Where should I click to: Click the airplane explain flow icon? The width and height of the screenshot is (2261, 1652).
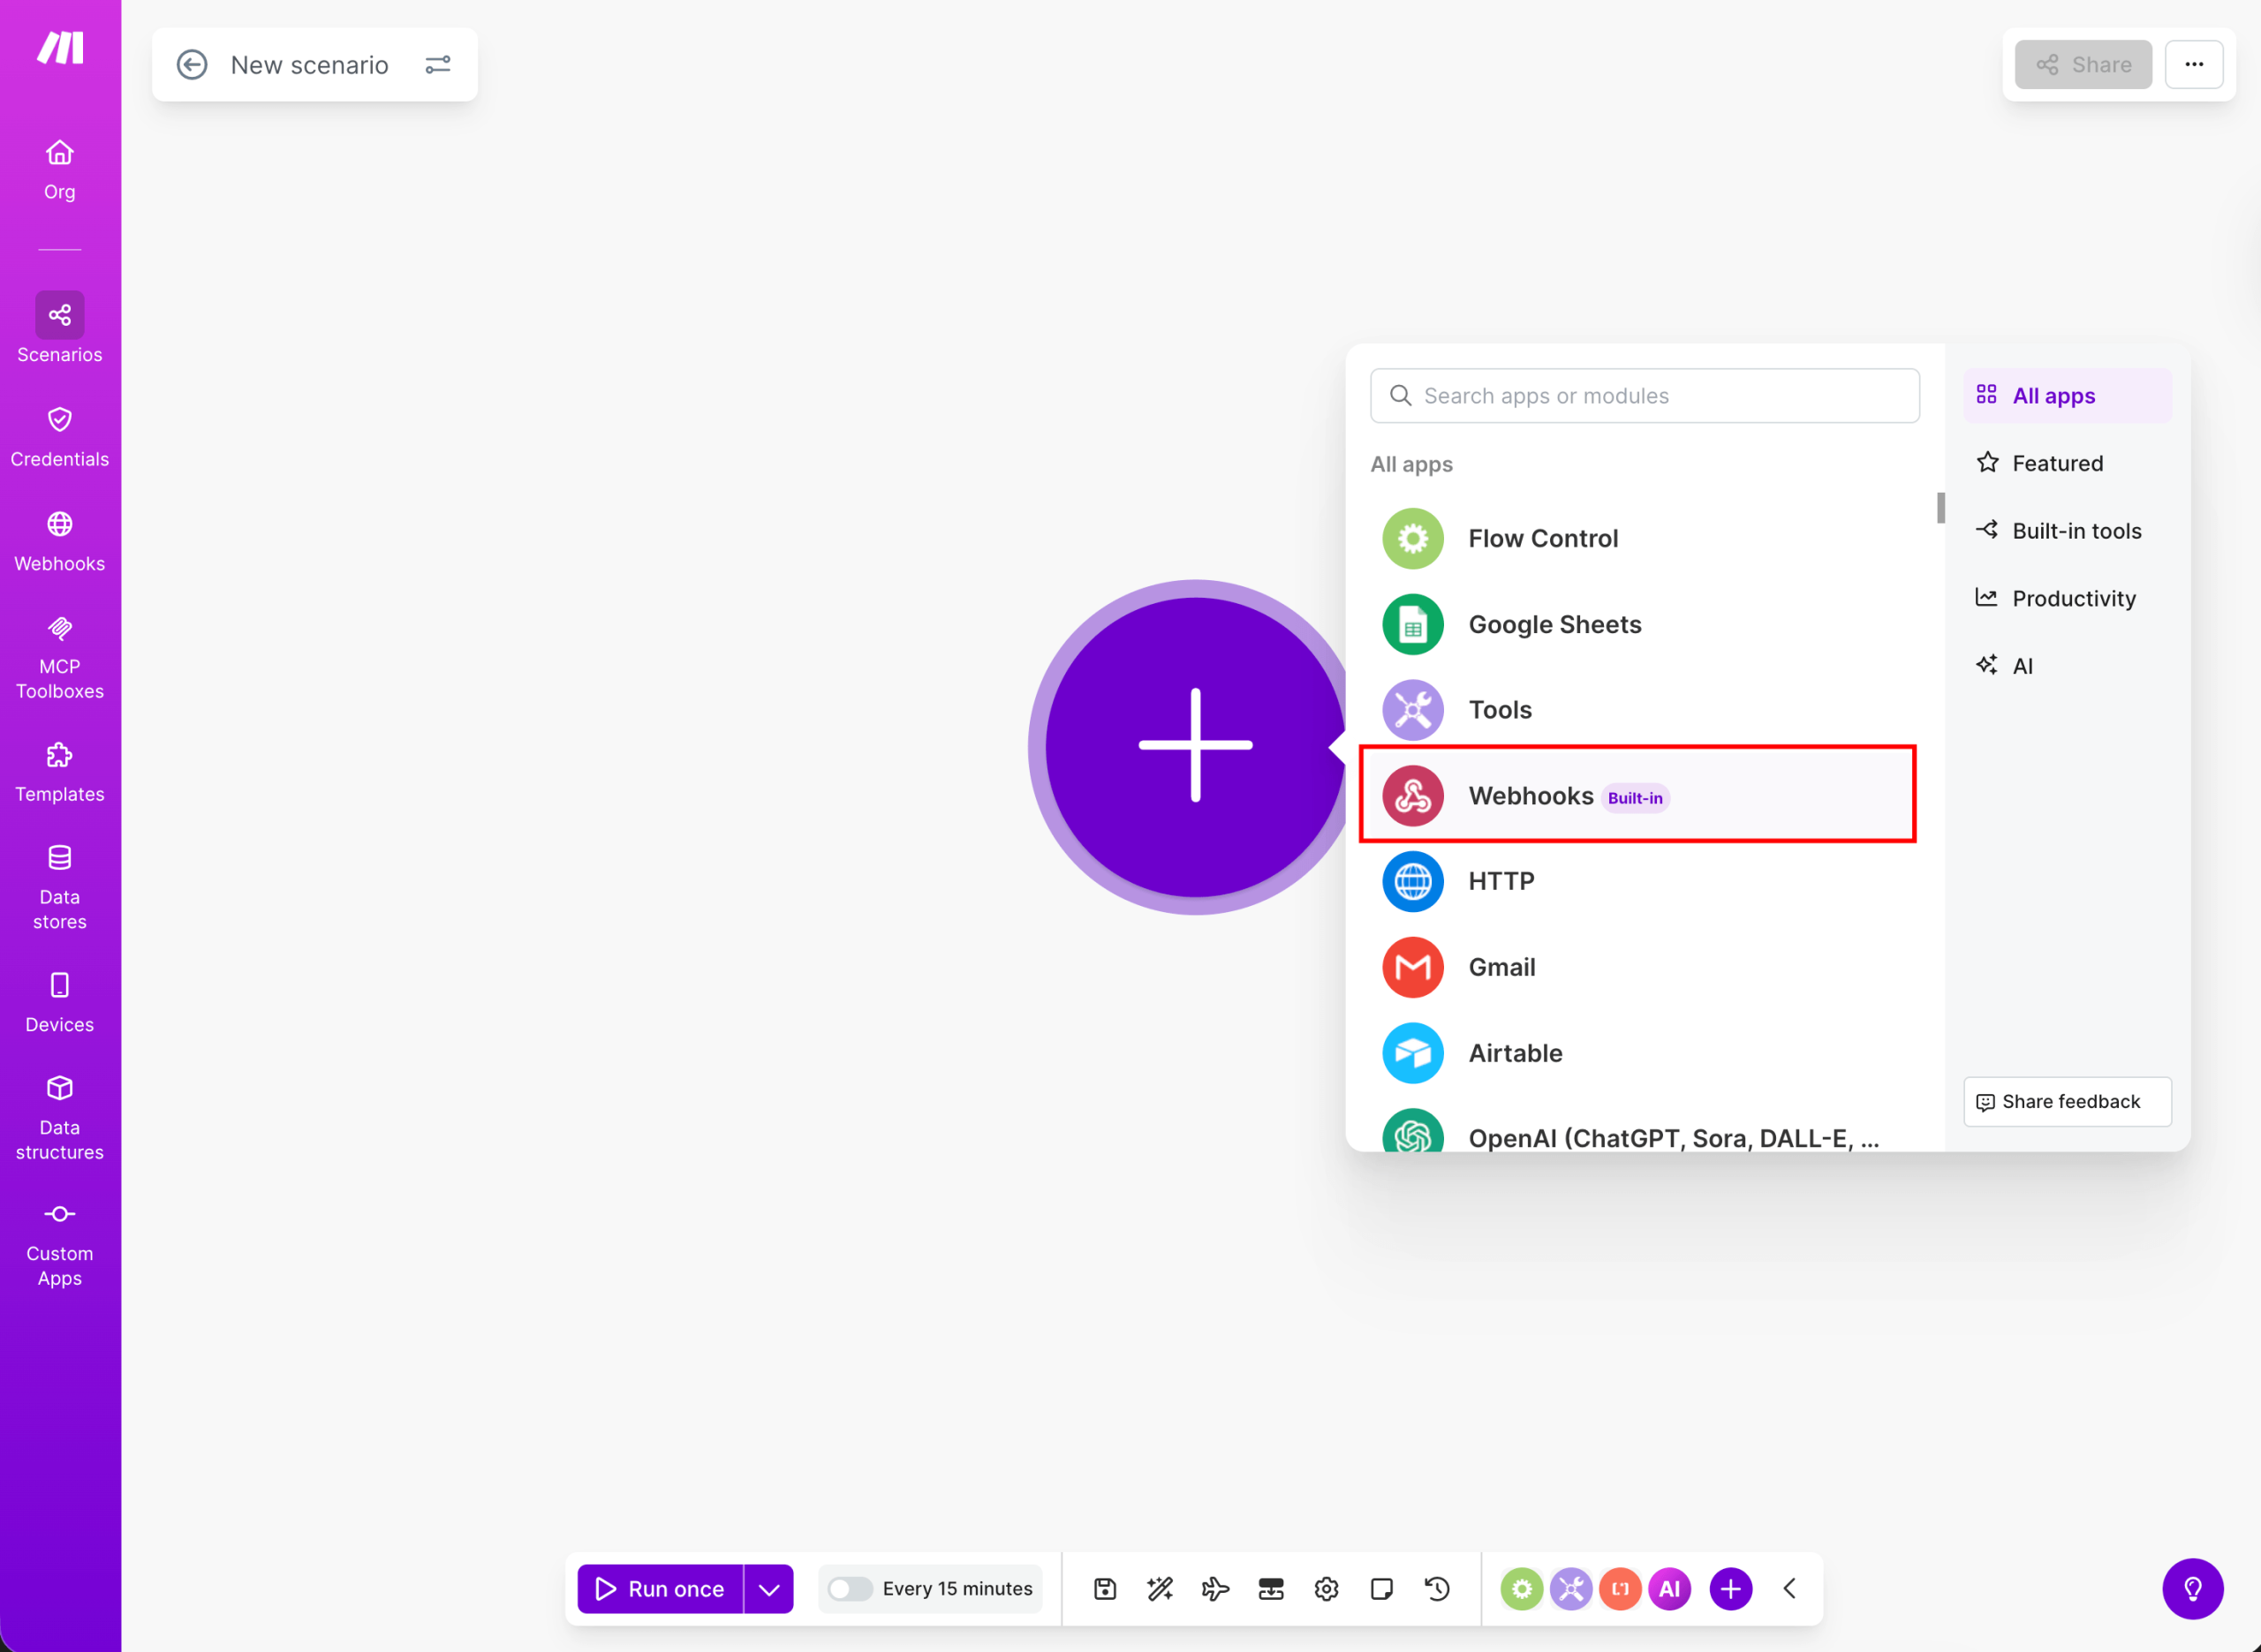[x=1215, y=1589]
